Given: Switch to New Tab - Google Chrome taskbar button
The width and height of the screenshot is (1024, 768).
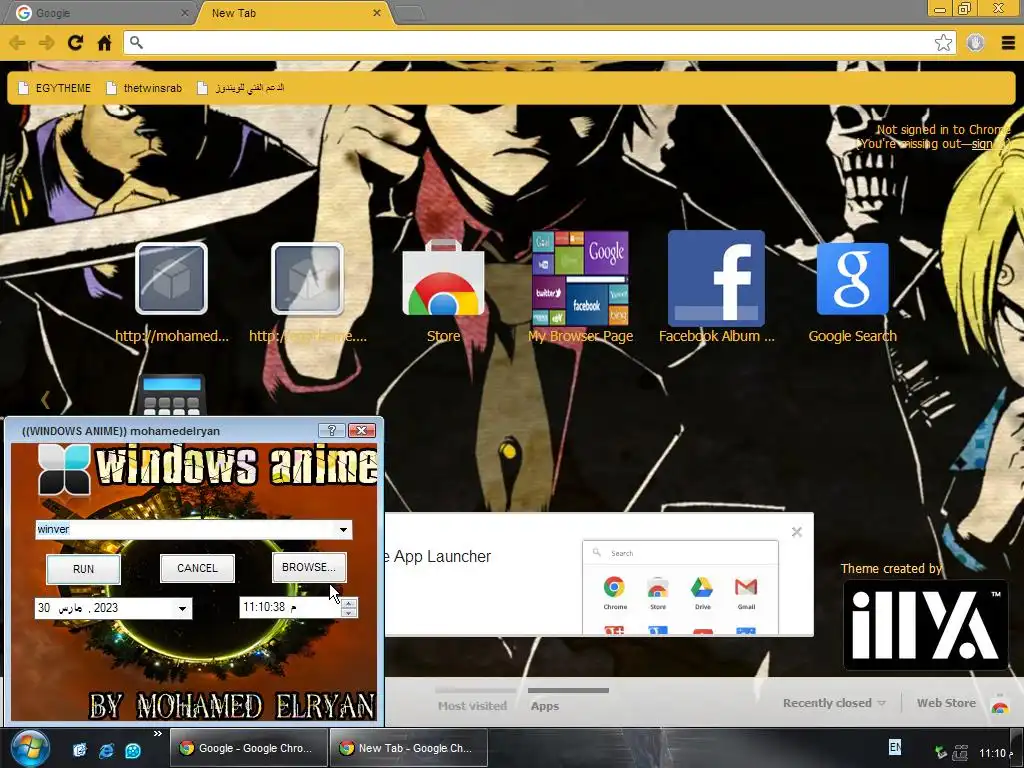Looking at the screenshot, I should (409, 748).
